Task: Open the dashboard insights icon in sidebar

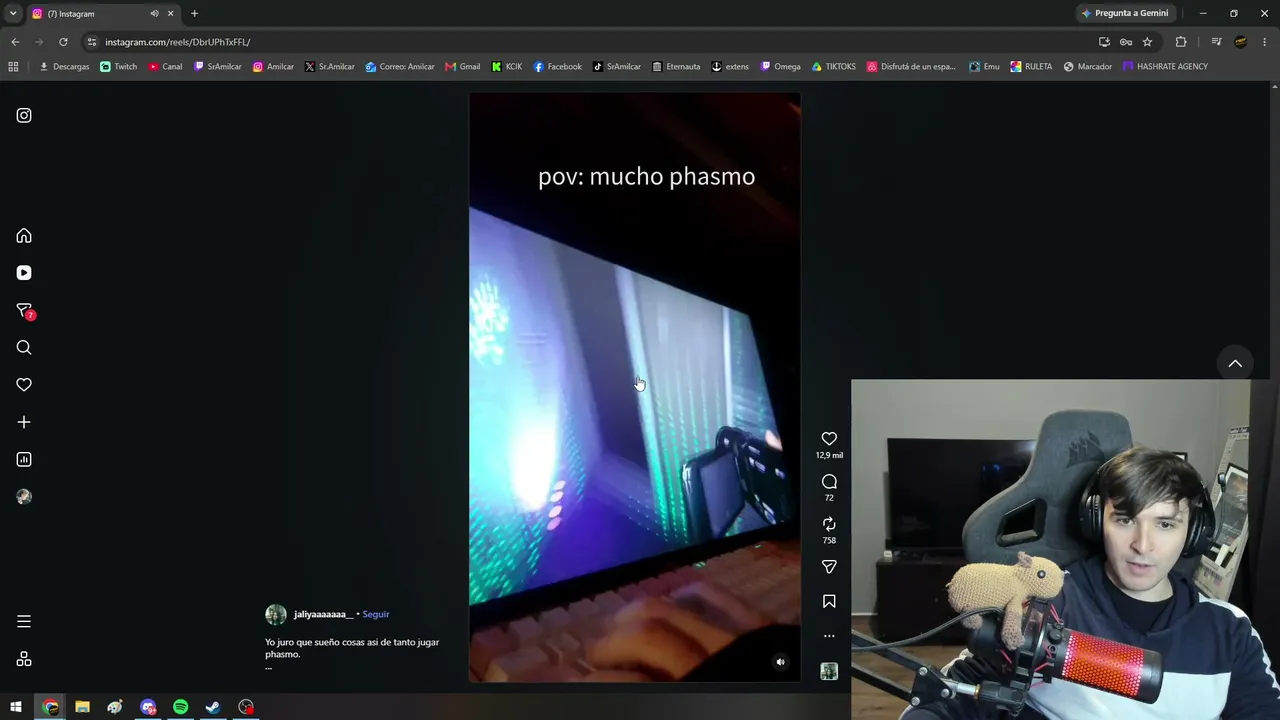Action: [24, 460]
